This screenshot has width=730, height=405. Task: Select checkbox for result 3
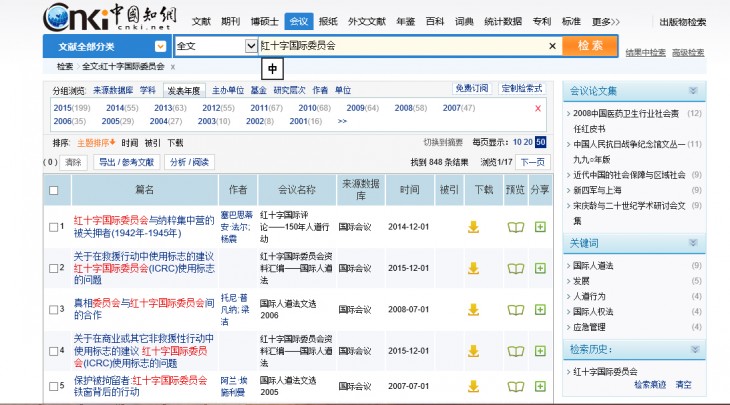click(54, 309)
